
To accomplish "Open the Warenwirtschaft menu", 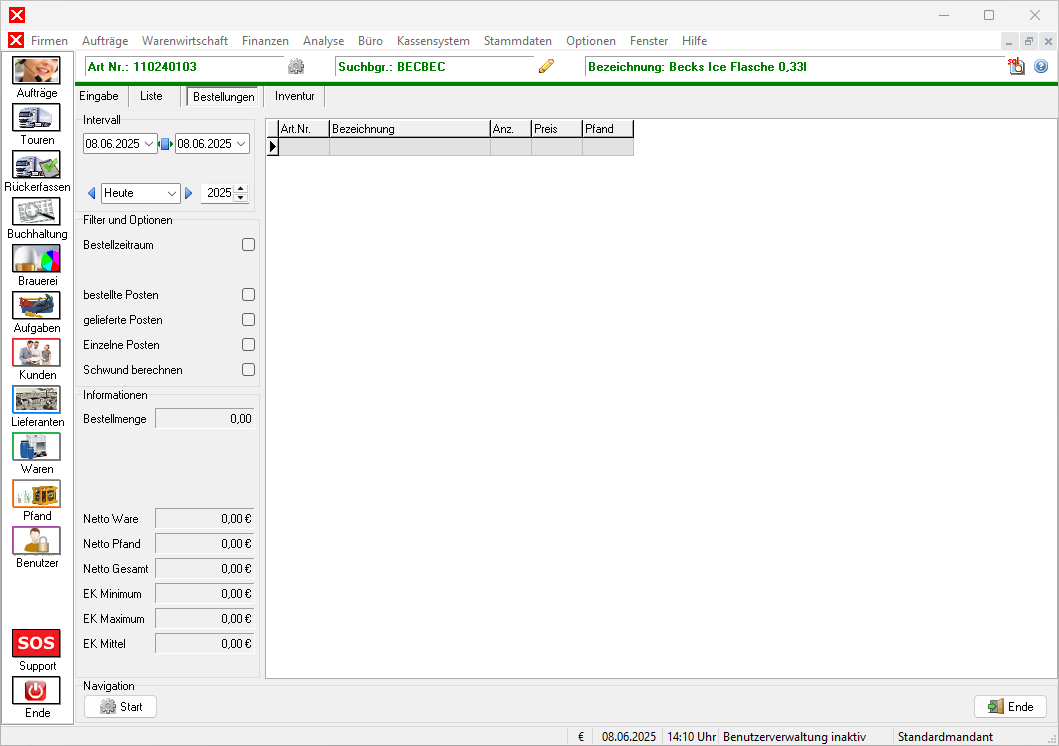I will (185, 41).
